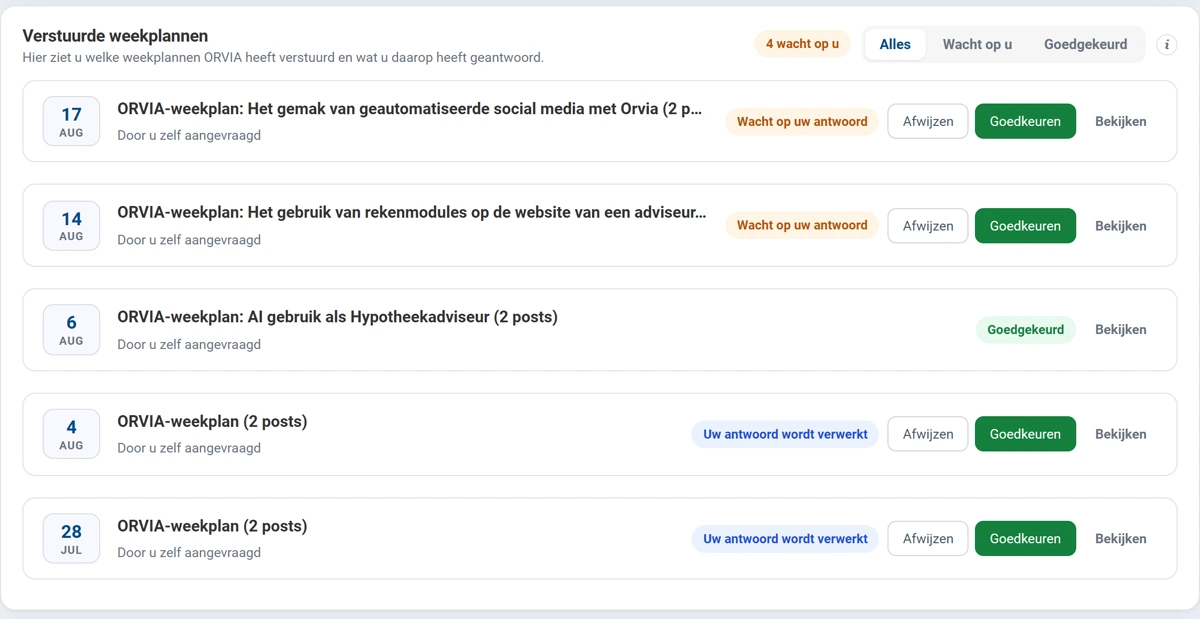The width and height of the screenshot is (1200, 619).
Task: Click 'Wacht op uw antwoord' badge for 17 AUG
Action: coord(802,122)
